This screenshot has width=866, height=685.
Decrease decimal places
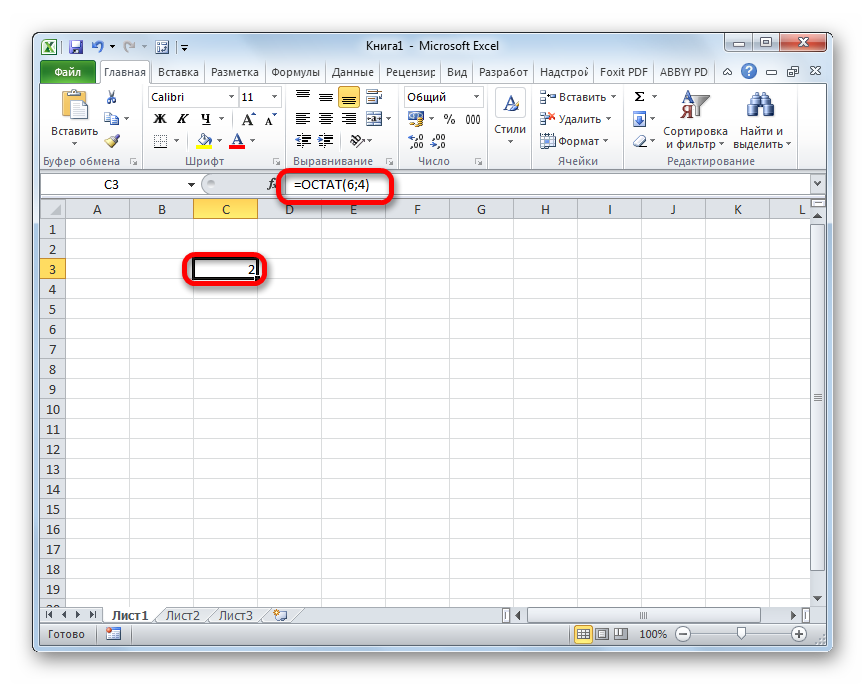click(438, 141)
